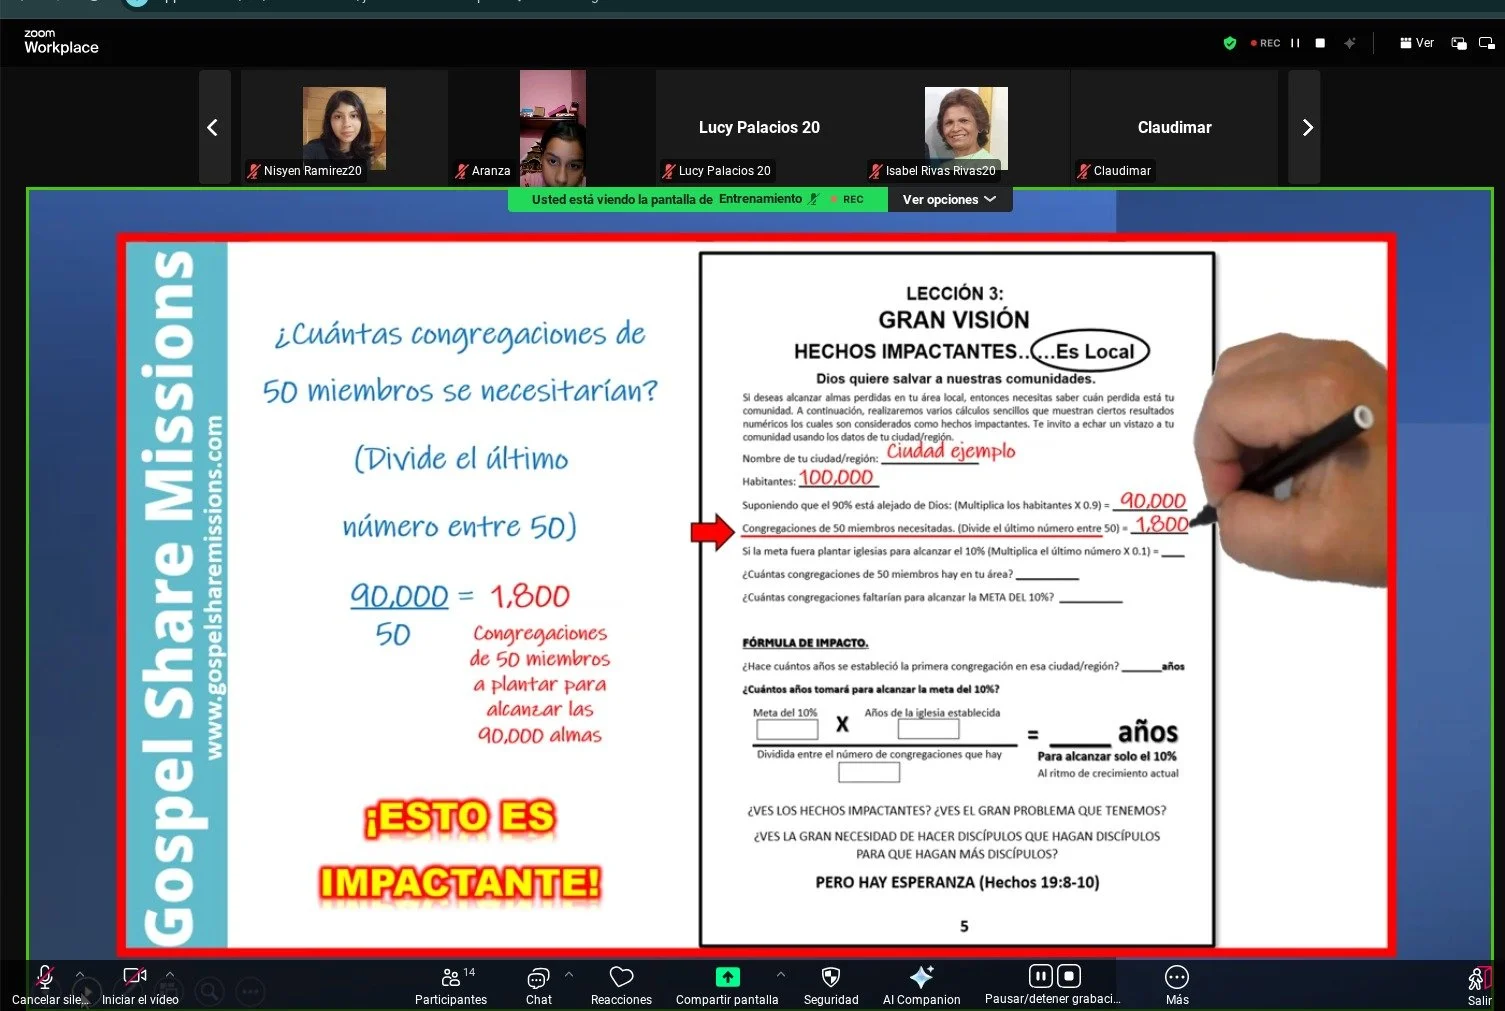Click muted mic icon by Aranza name
The width and height of the screenshot is (1505, 1011).
click(x=462, y=171)
